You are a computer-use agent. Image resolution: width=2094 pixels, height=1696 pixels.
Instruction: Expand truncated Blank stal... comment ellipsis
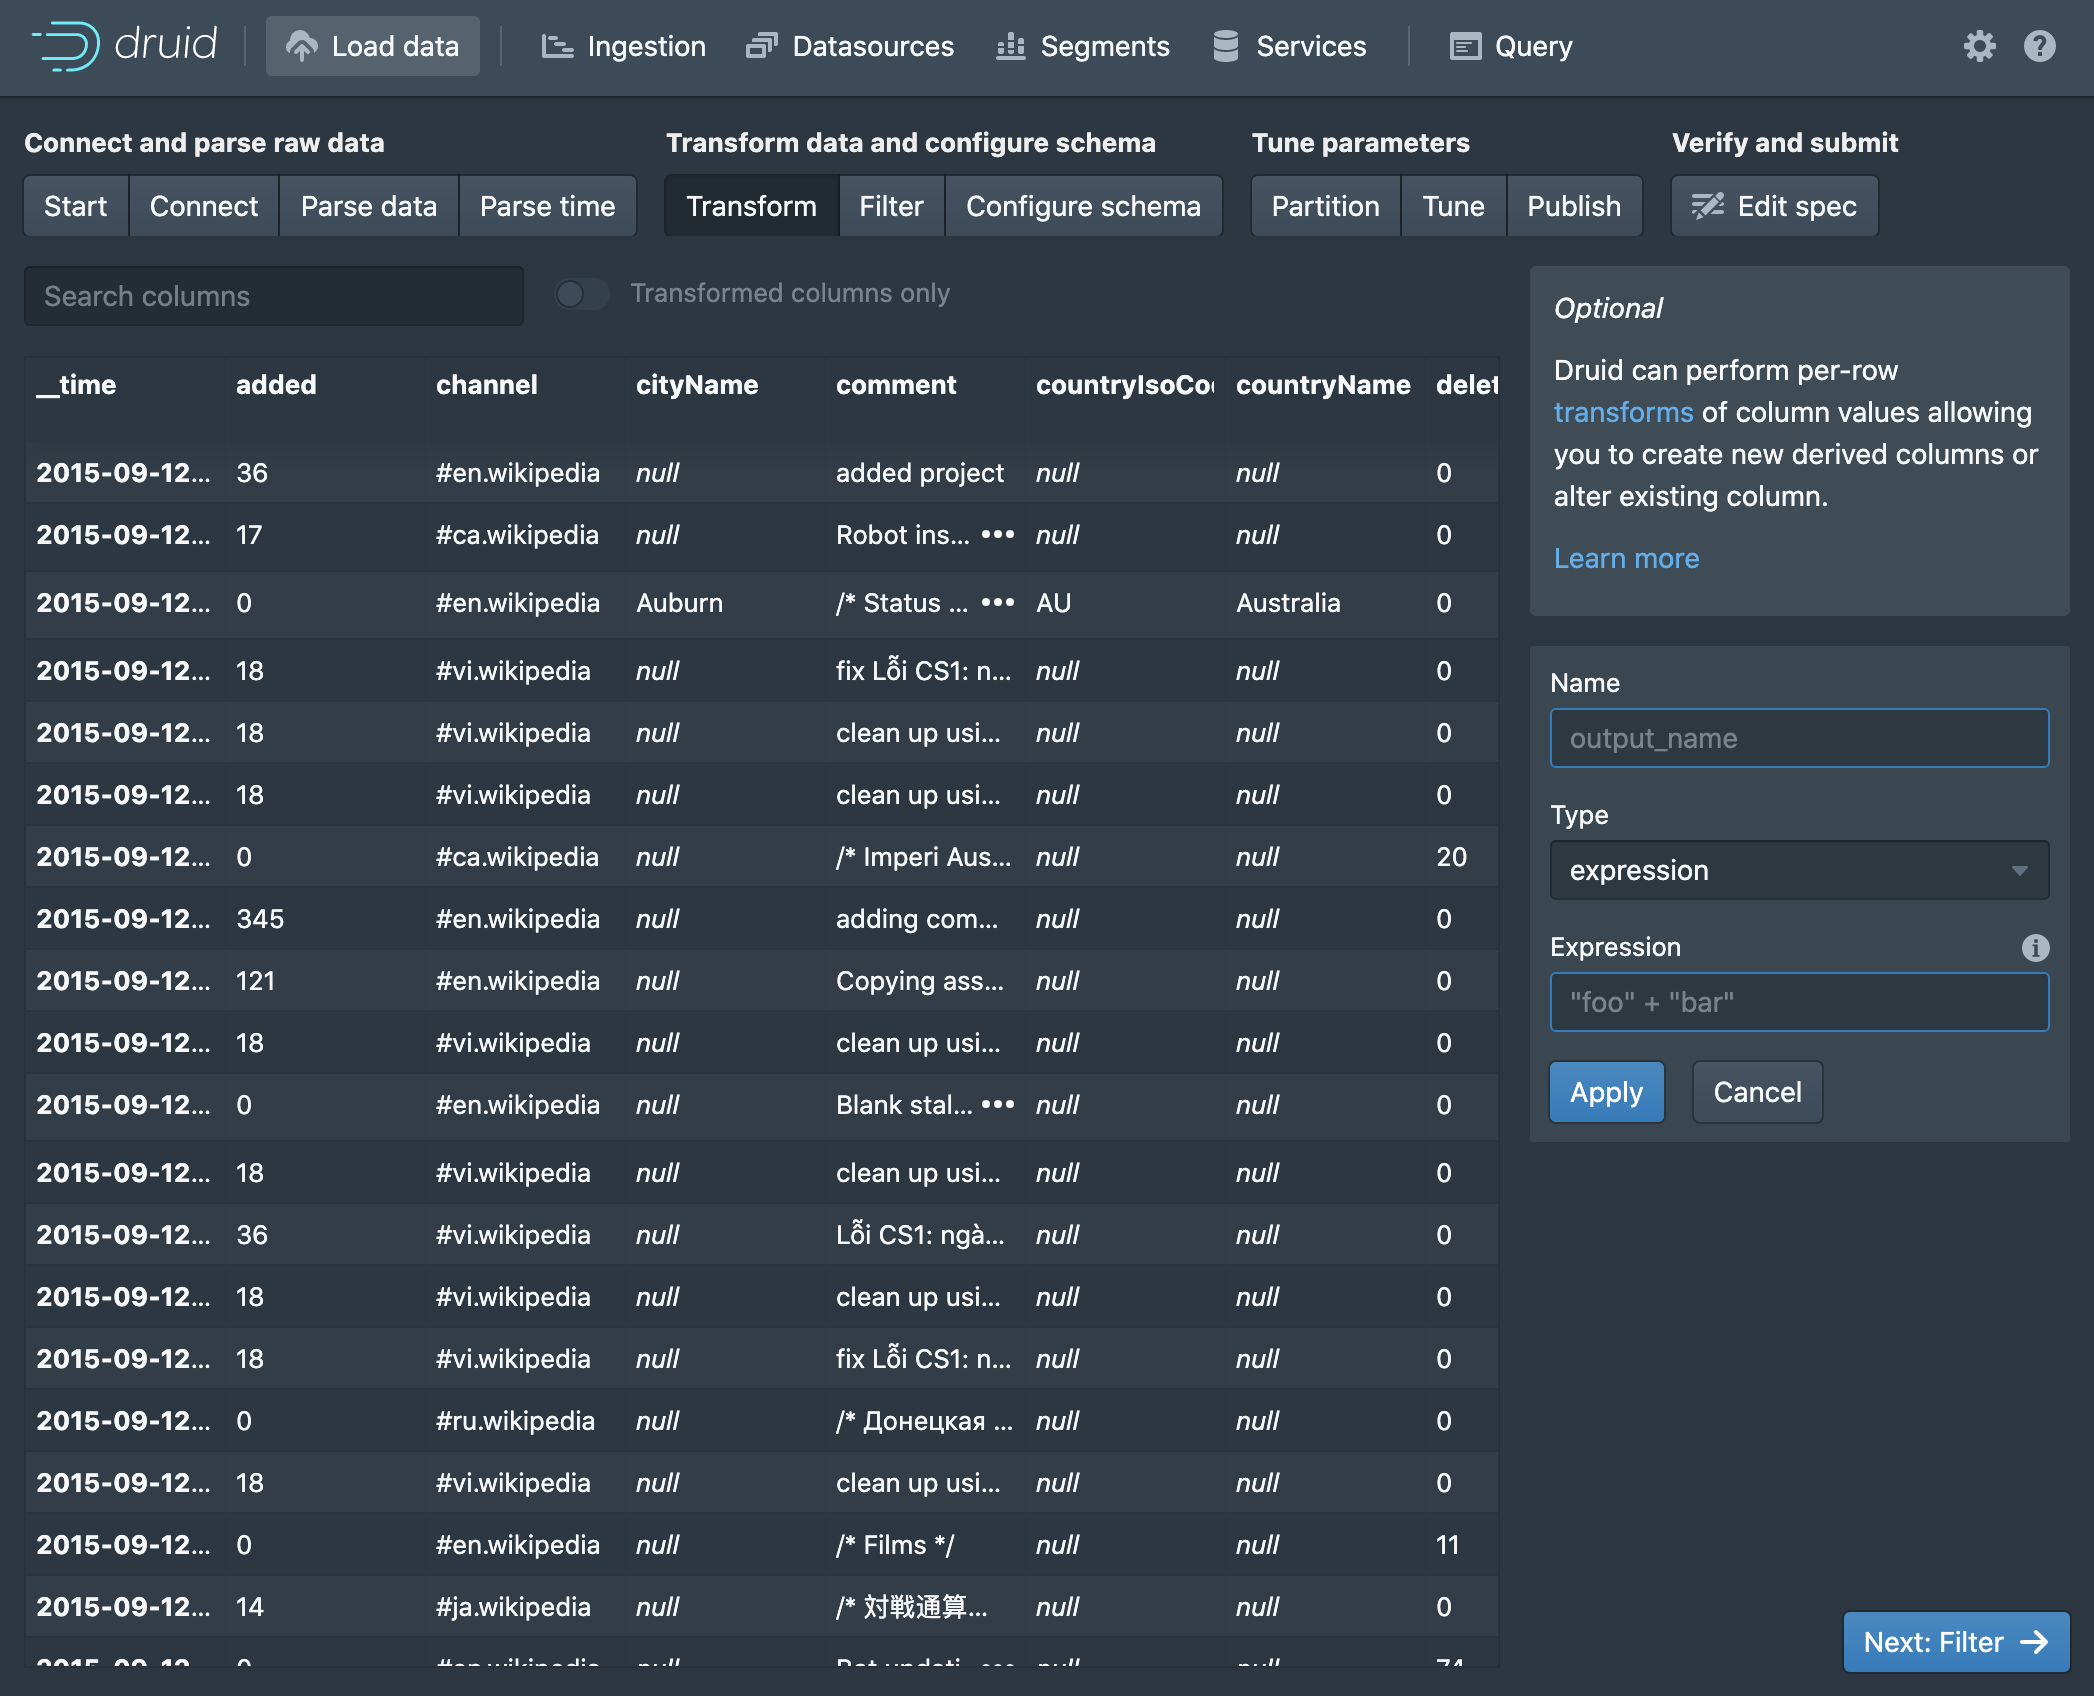[998, 1105]
